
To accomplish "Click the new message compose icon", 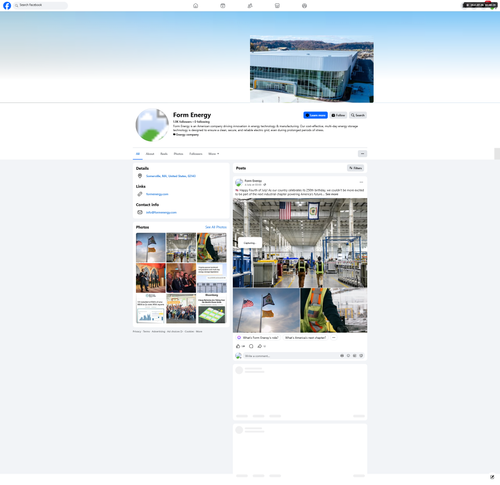I will 492,477.
